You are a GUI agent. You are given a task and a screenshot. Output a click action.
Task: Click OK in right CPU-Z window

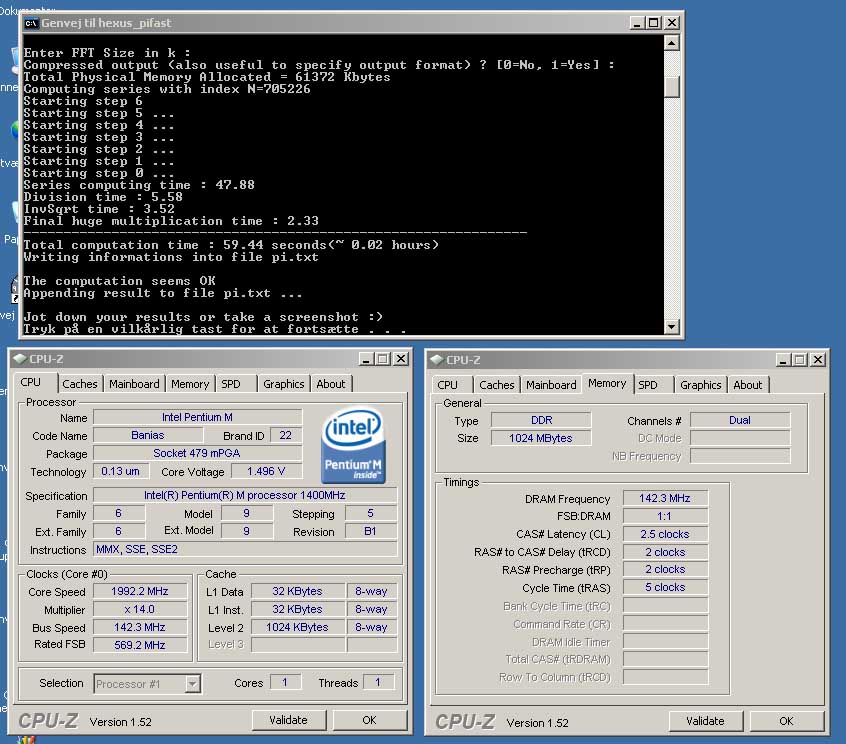point(787,721)
